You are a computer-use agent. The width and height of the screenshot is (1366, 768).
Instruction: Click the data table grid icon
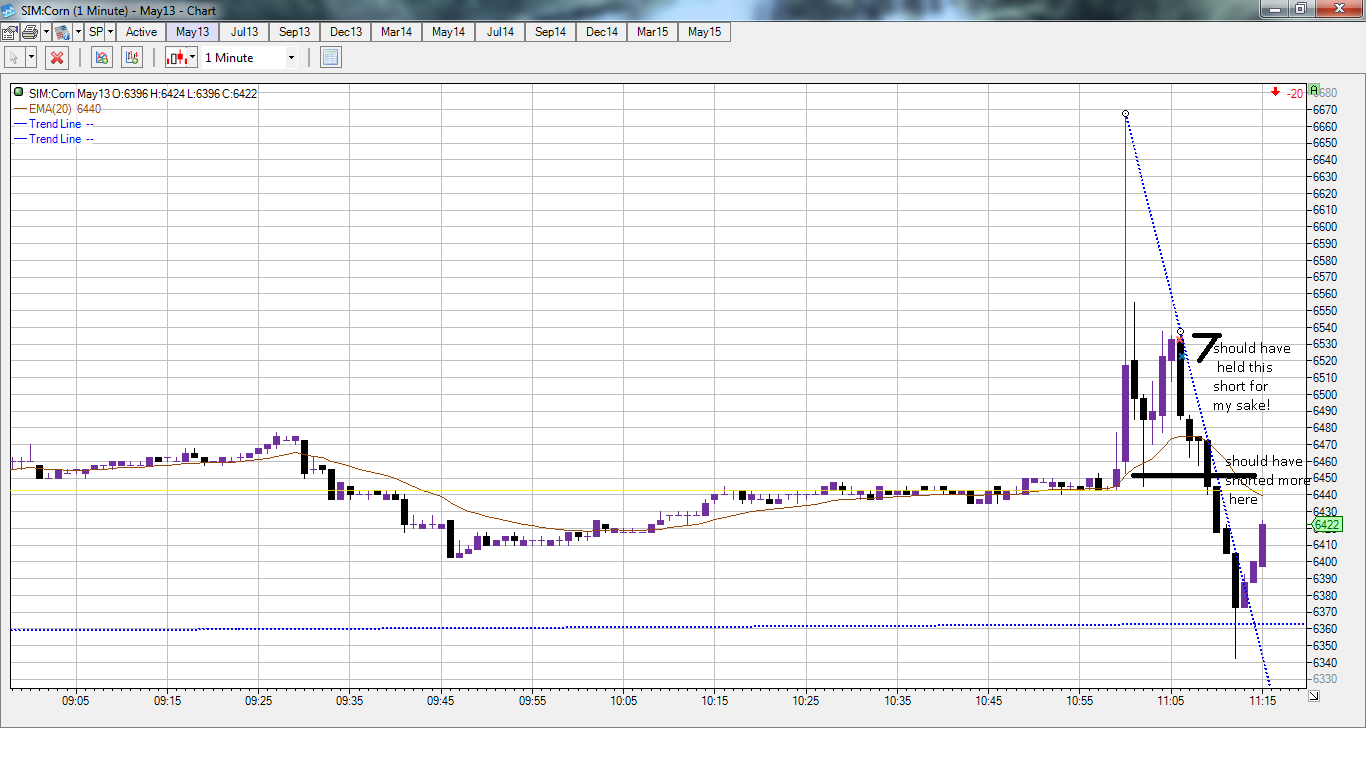pos(331,58)
